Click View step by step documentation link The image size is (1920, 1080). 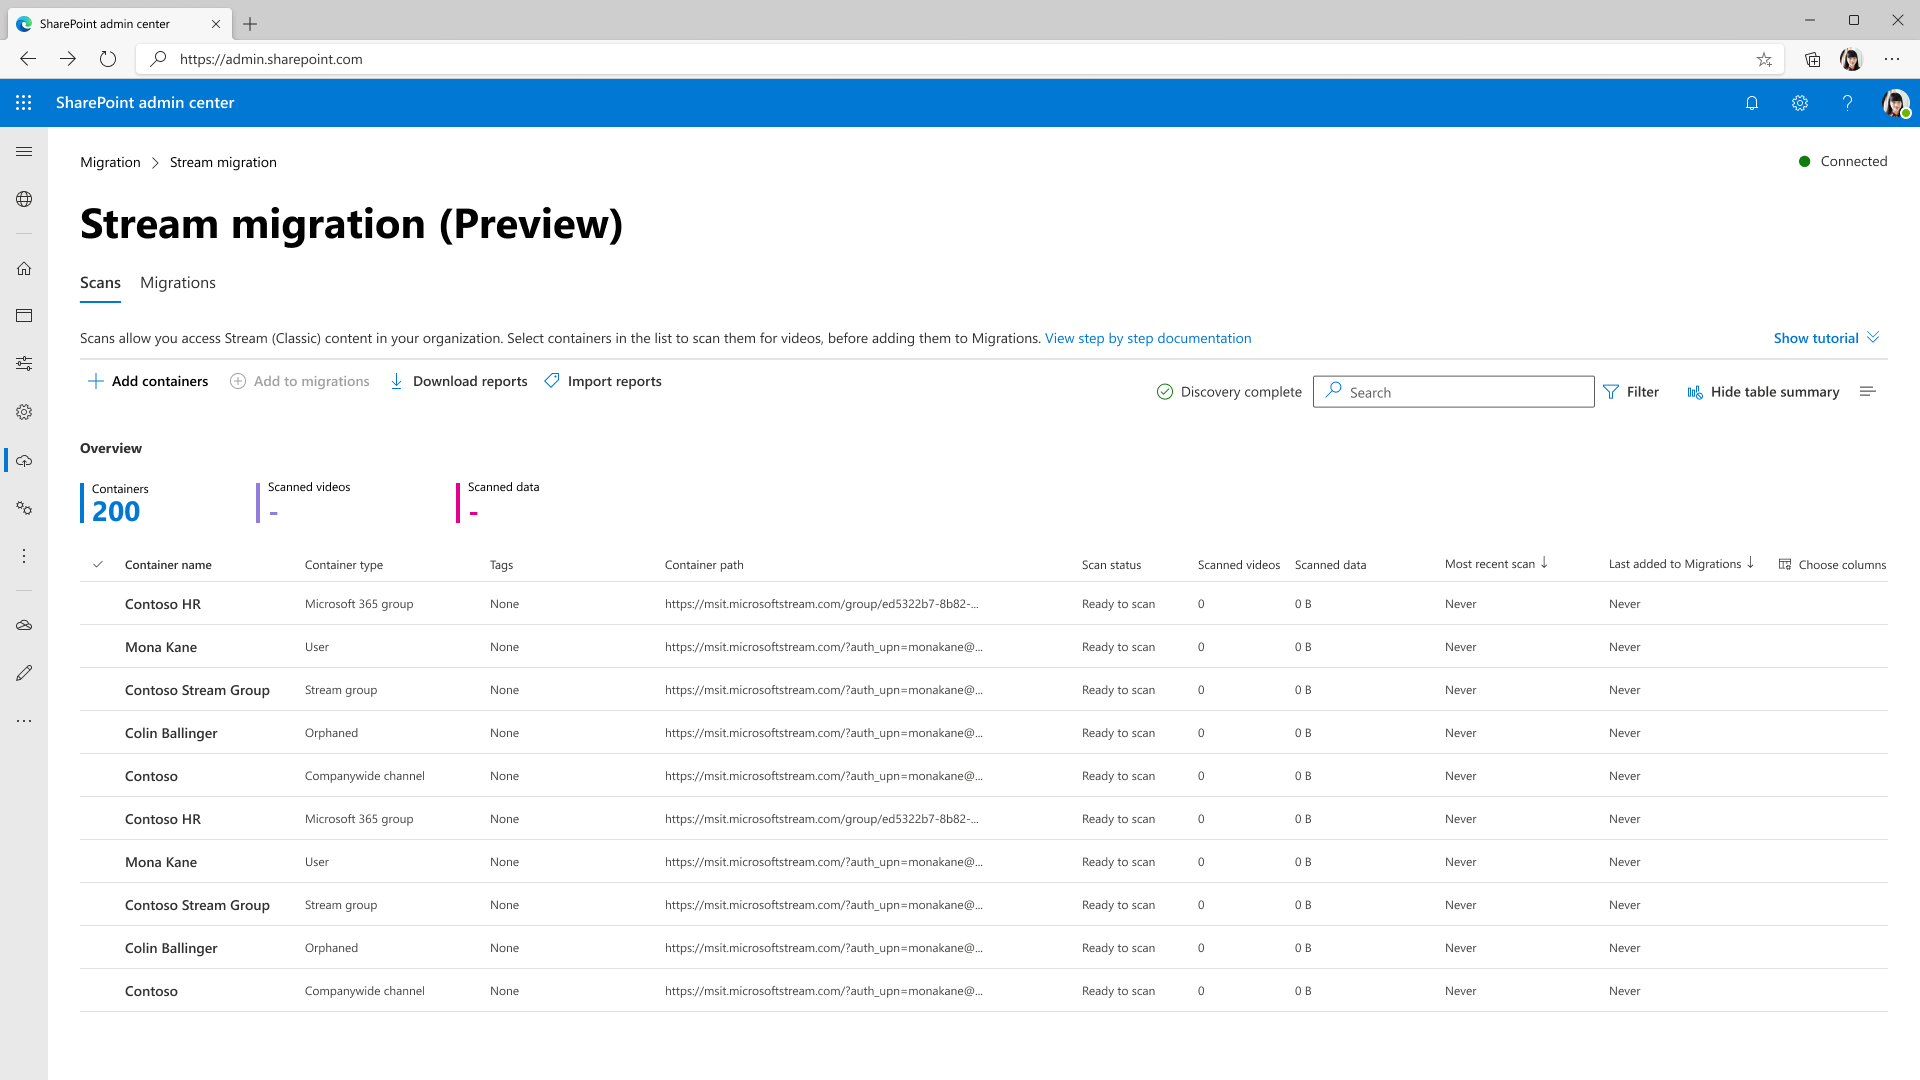[1147, 338]
